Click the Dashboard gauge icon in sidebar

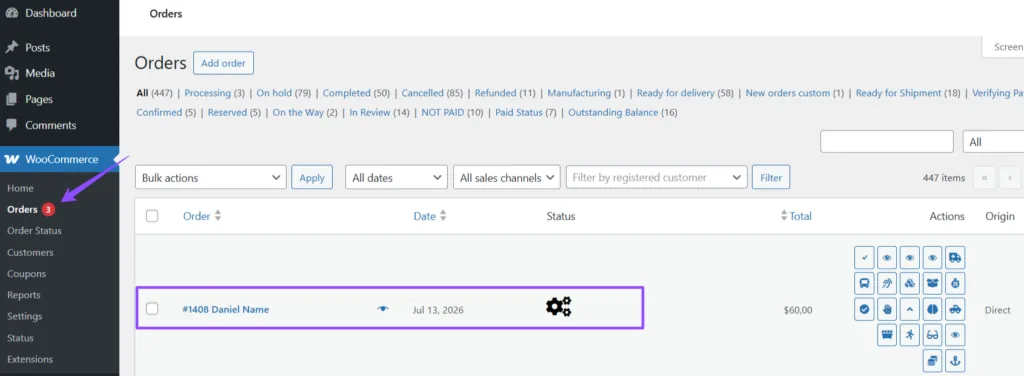tap(12, 13)
